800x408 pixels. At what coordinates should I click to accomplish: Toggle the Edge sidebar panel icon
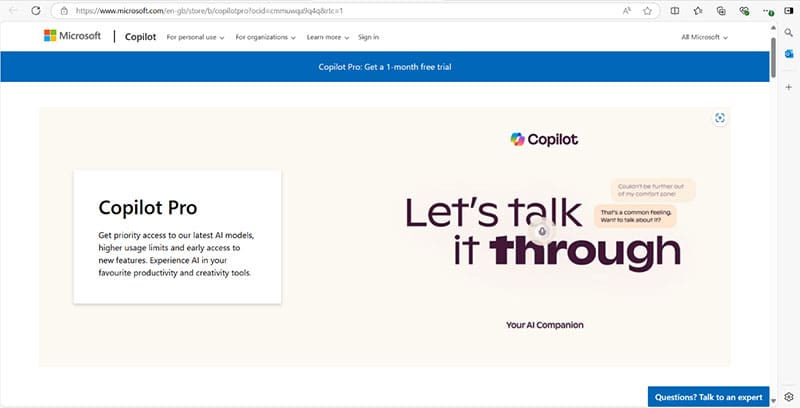pyautogui.click(x=788, y=11)
